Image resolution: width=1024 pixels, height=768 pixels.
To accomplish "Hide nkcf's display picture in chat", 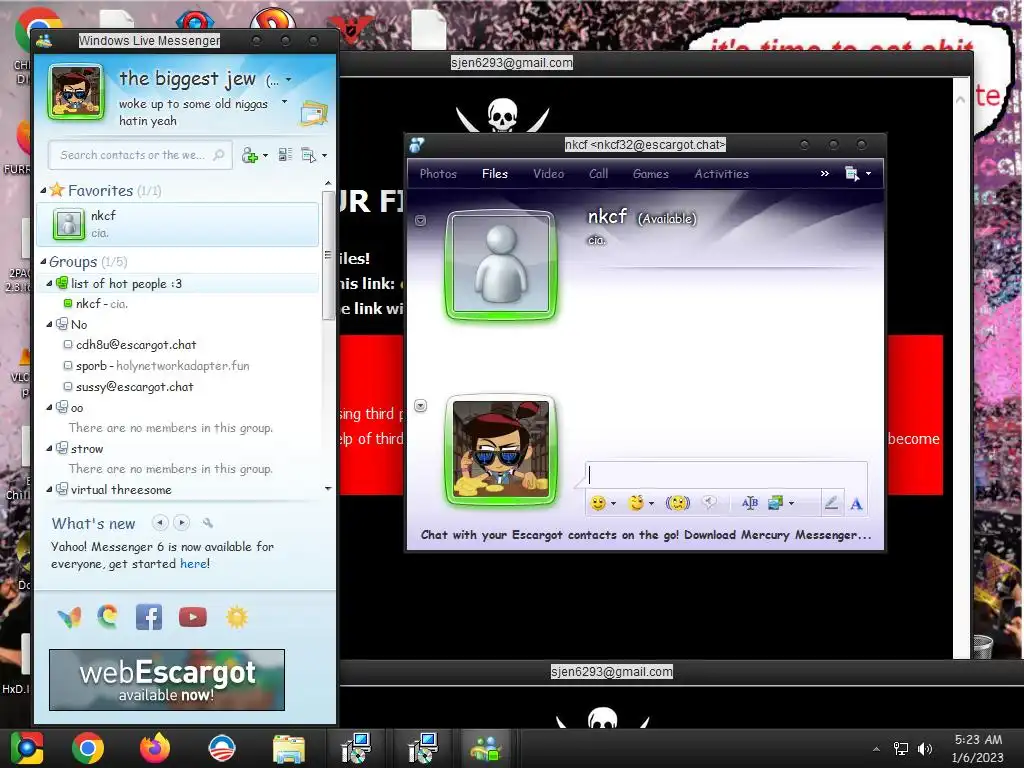I will pyautogui.click(x=421, y=221).
